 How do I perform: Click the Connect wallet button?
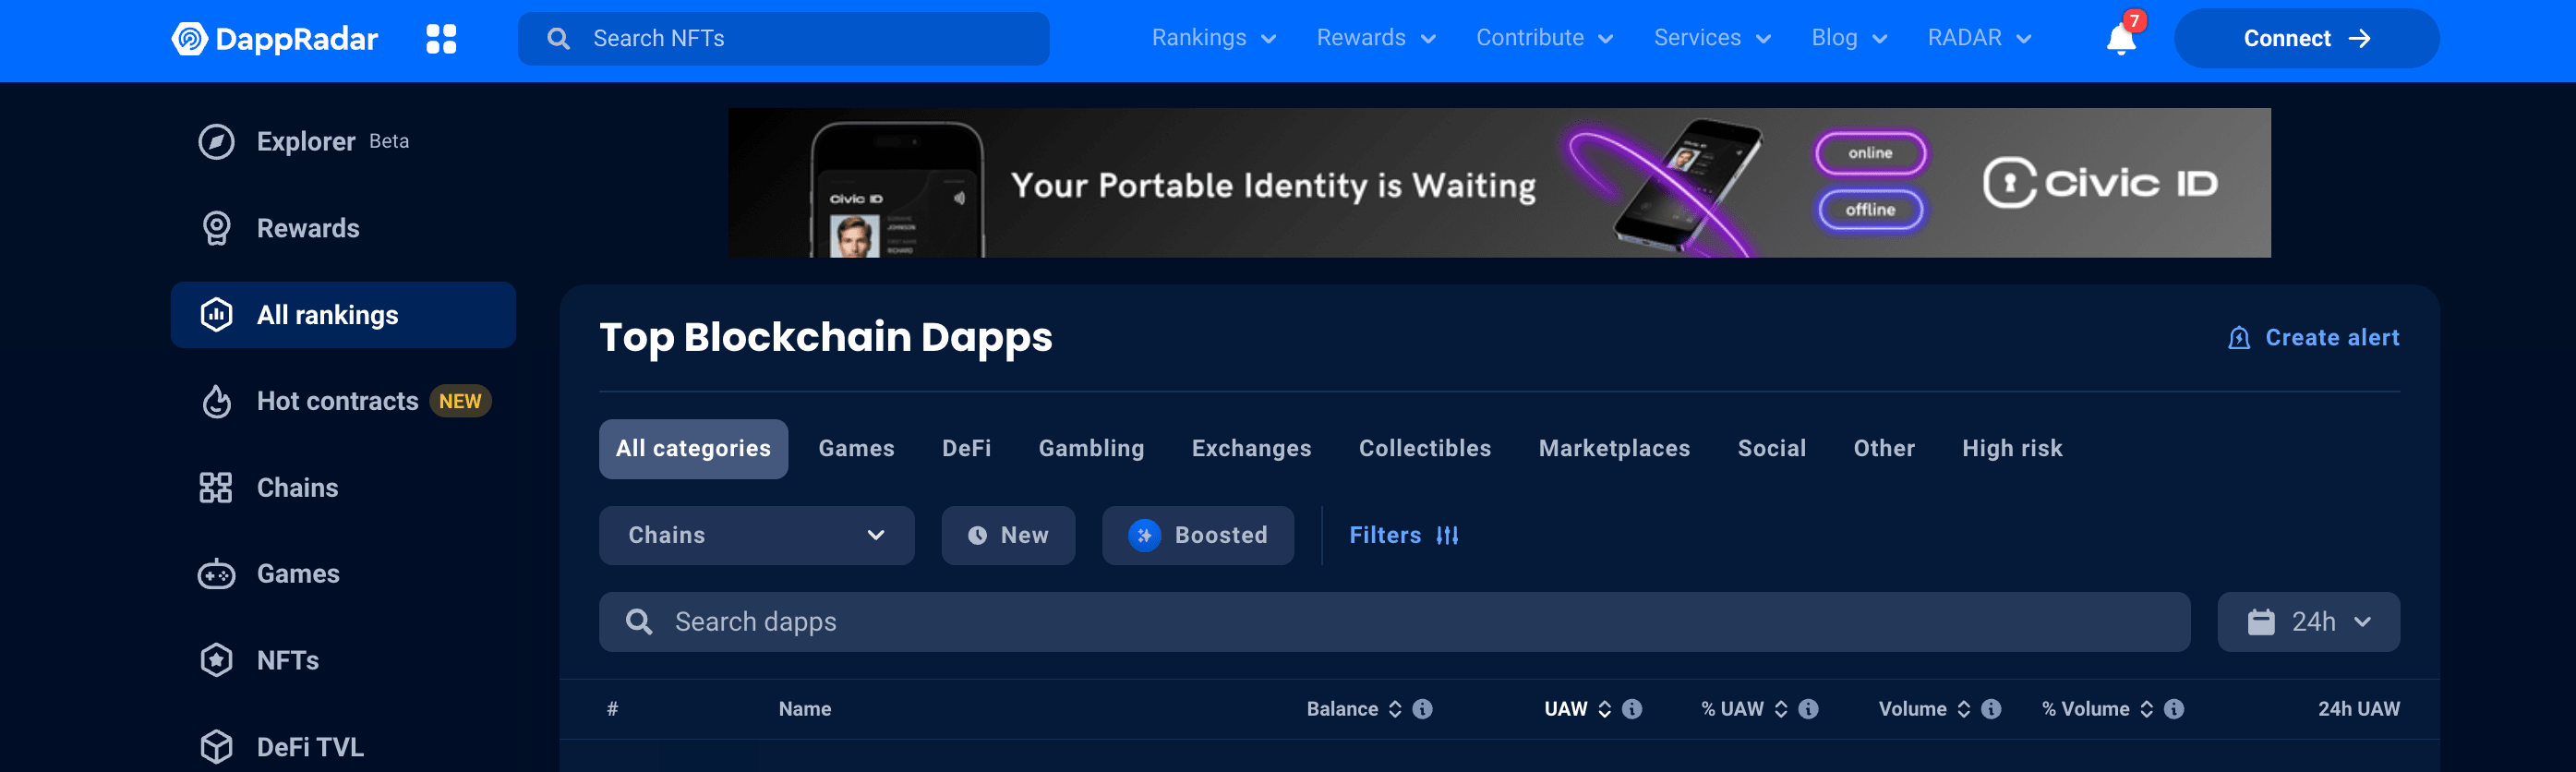coord(2306,39)
